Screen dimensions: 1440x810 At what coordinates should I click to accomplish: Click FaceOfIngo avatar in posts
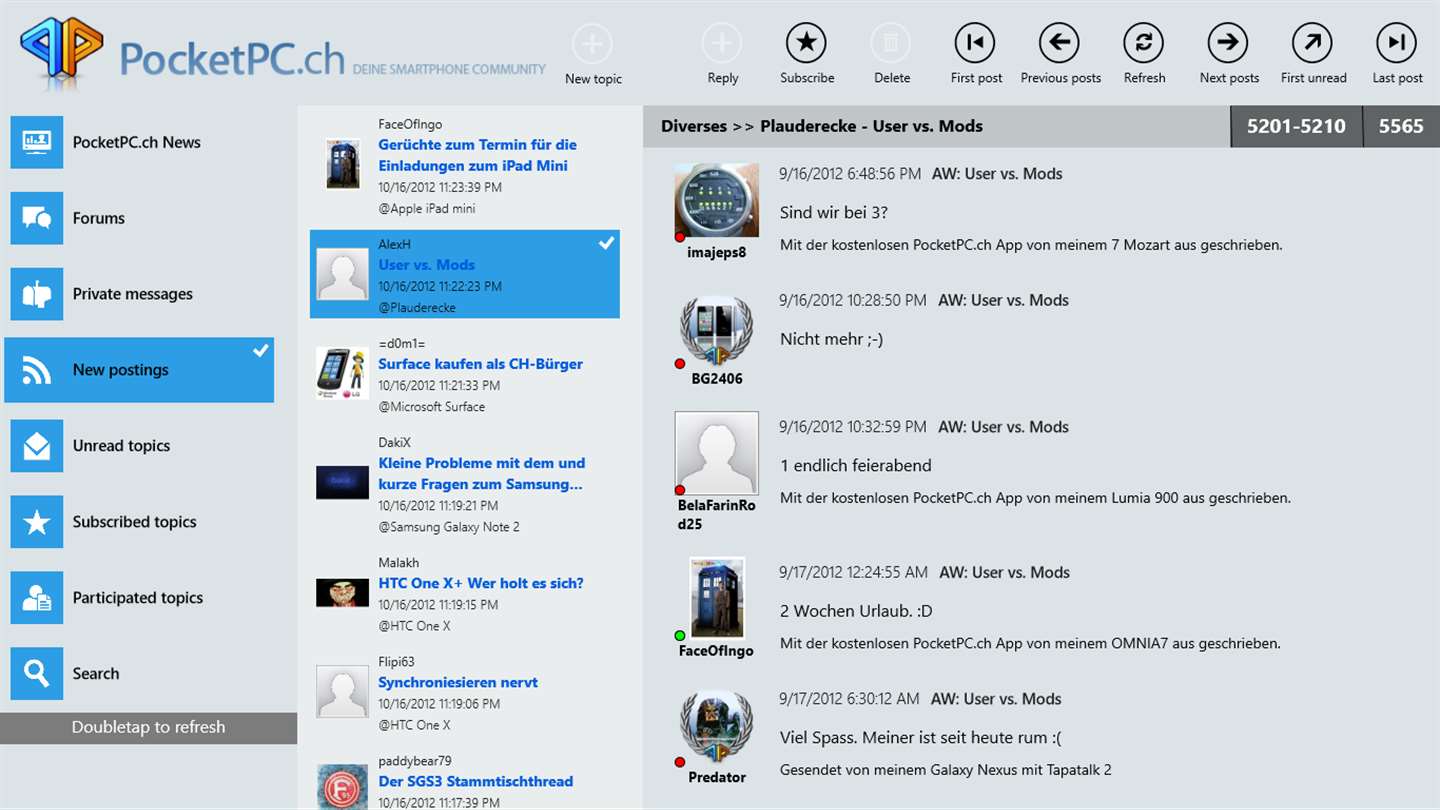716,598
